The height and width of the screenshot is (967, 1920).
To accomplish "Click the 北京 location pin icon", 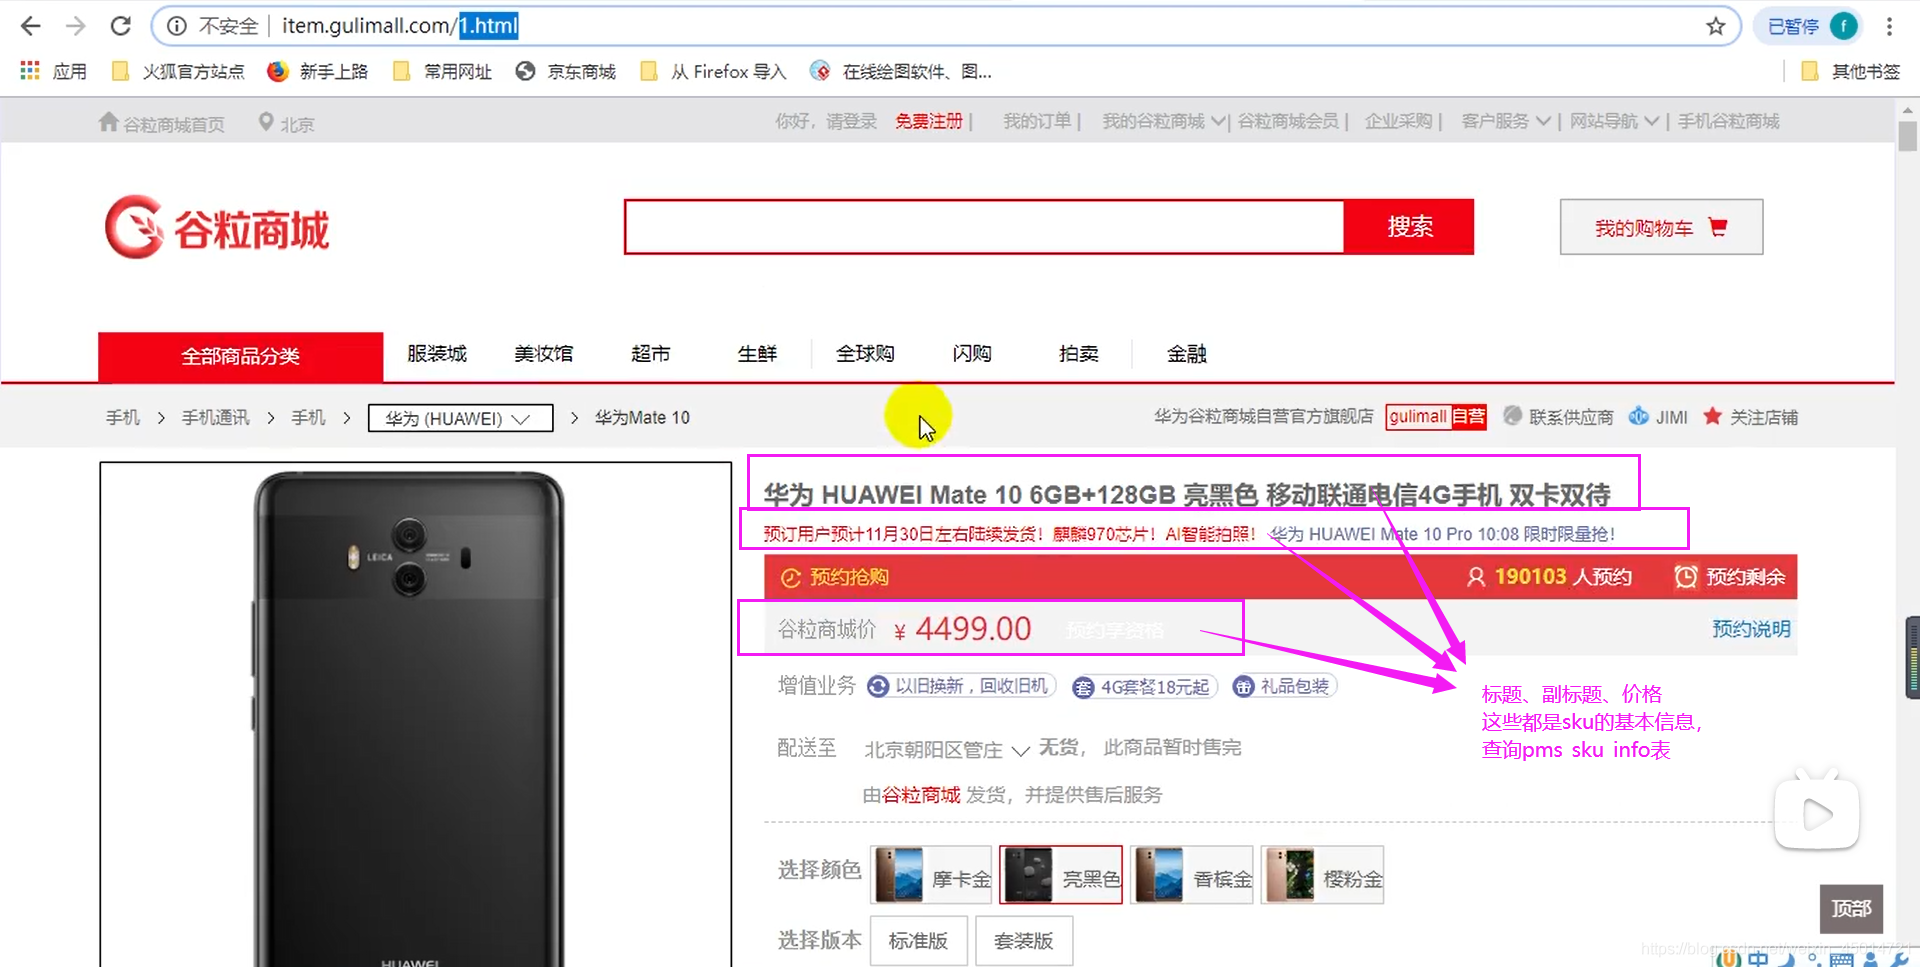I will (x=266, y=122).
